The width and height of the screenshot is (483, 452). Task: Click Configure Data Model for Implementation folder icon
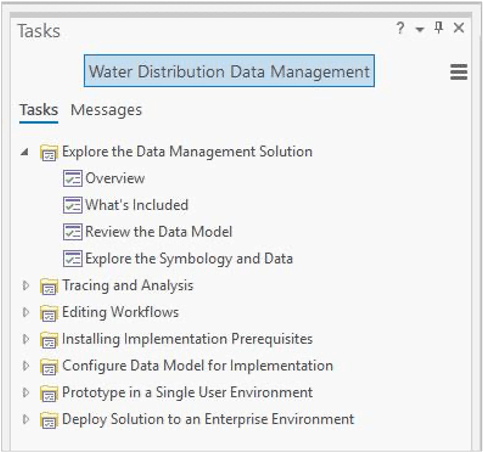(x=49, y=367)
